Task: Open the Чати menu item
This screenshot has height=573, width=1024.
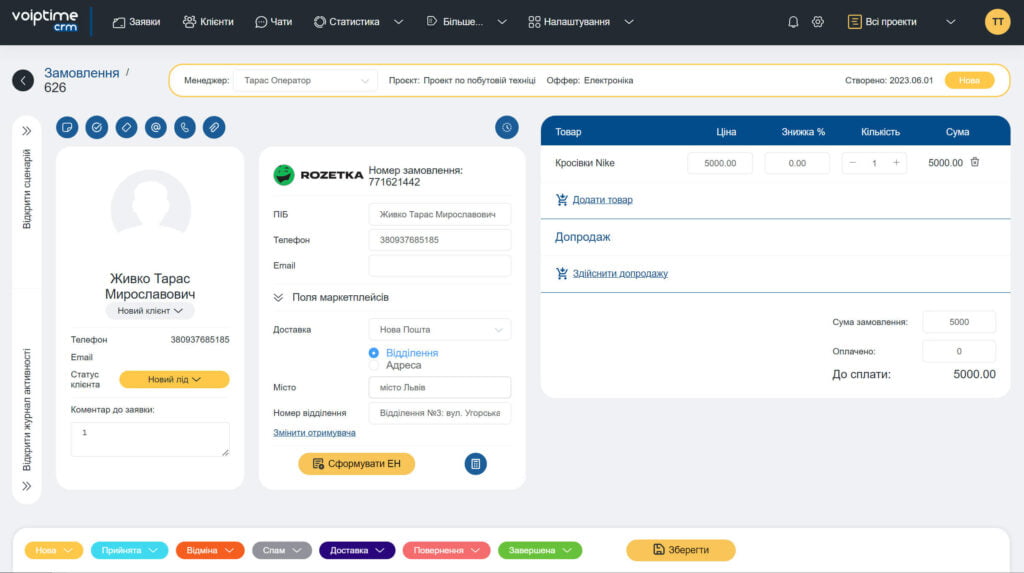Action: (x=274, y=22)
